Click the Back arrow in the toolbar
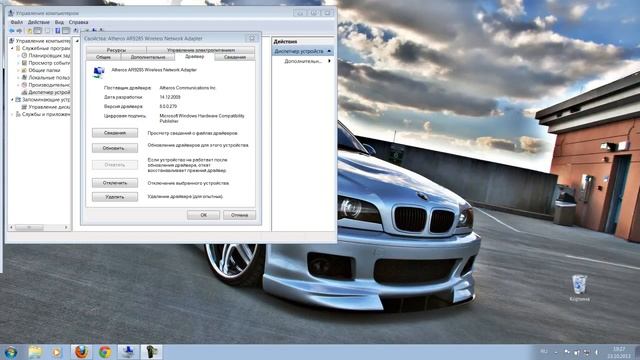This screenshot has width=640, height=360. tap(11, 31)
